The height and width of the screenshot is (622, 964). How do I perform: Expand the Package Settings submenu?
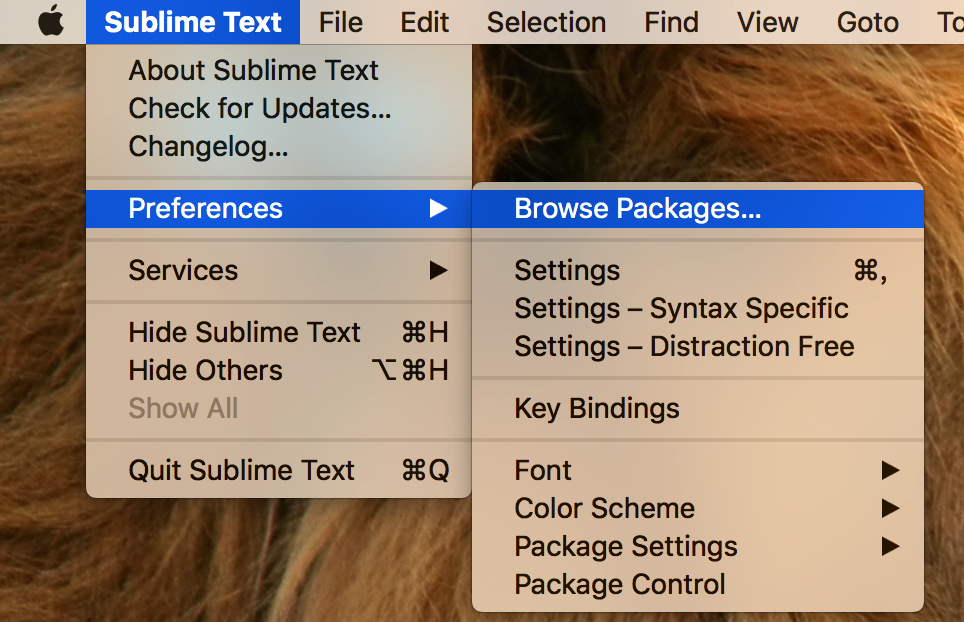pos(698,546)
